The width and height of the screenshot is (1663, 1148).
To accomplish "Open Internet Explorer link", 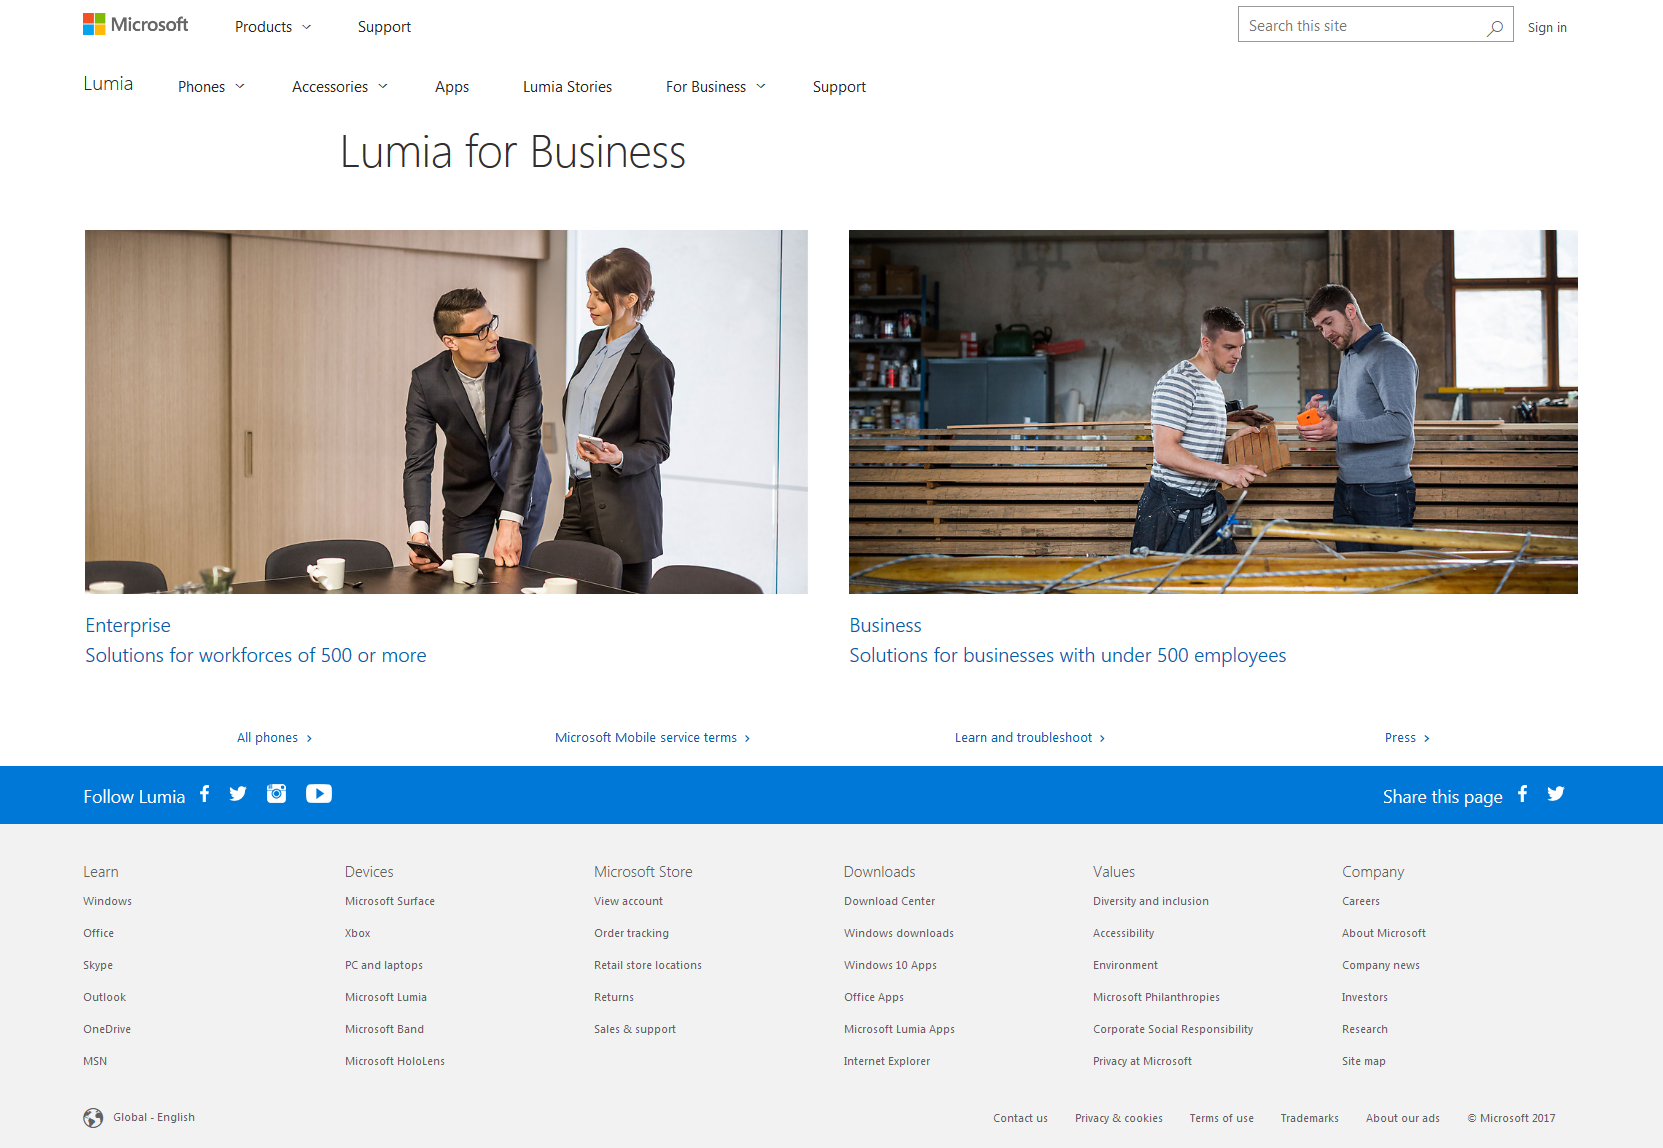I will point(887,1061).
